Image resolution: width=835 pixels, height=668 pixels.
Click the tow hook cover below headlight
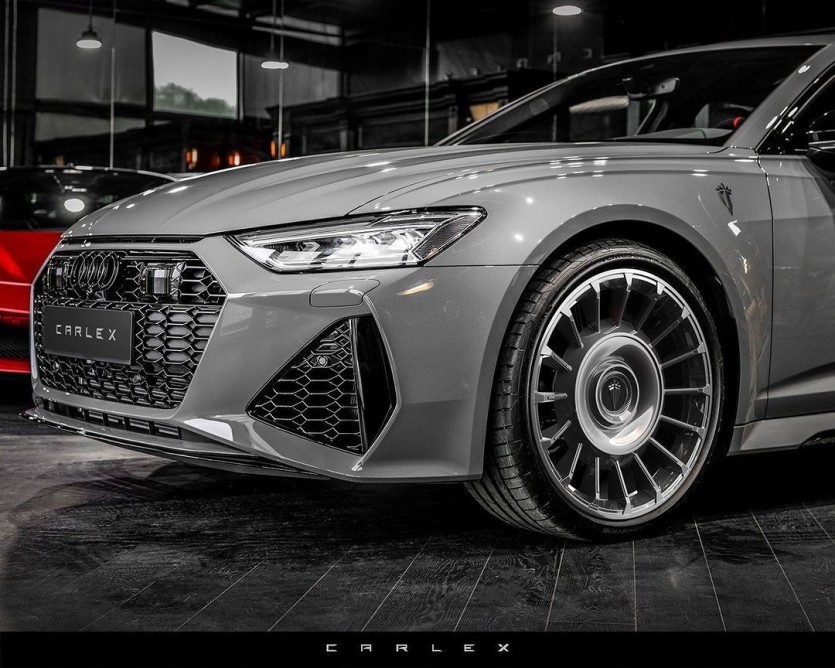[x=344, y=293]
